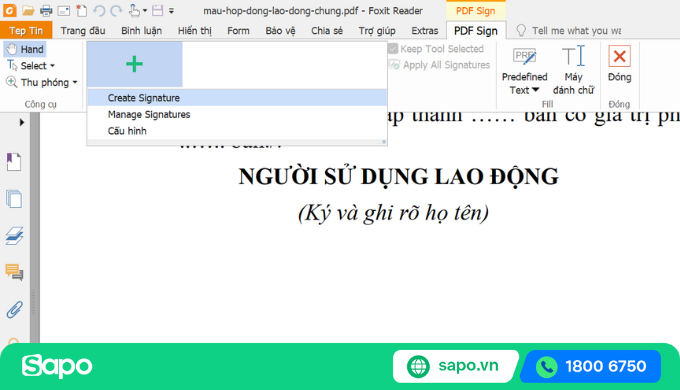Open the Attachments paperclip panel icon
680x390 pixels.
(14, 310)
